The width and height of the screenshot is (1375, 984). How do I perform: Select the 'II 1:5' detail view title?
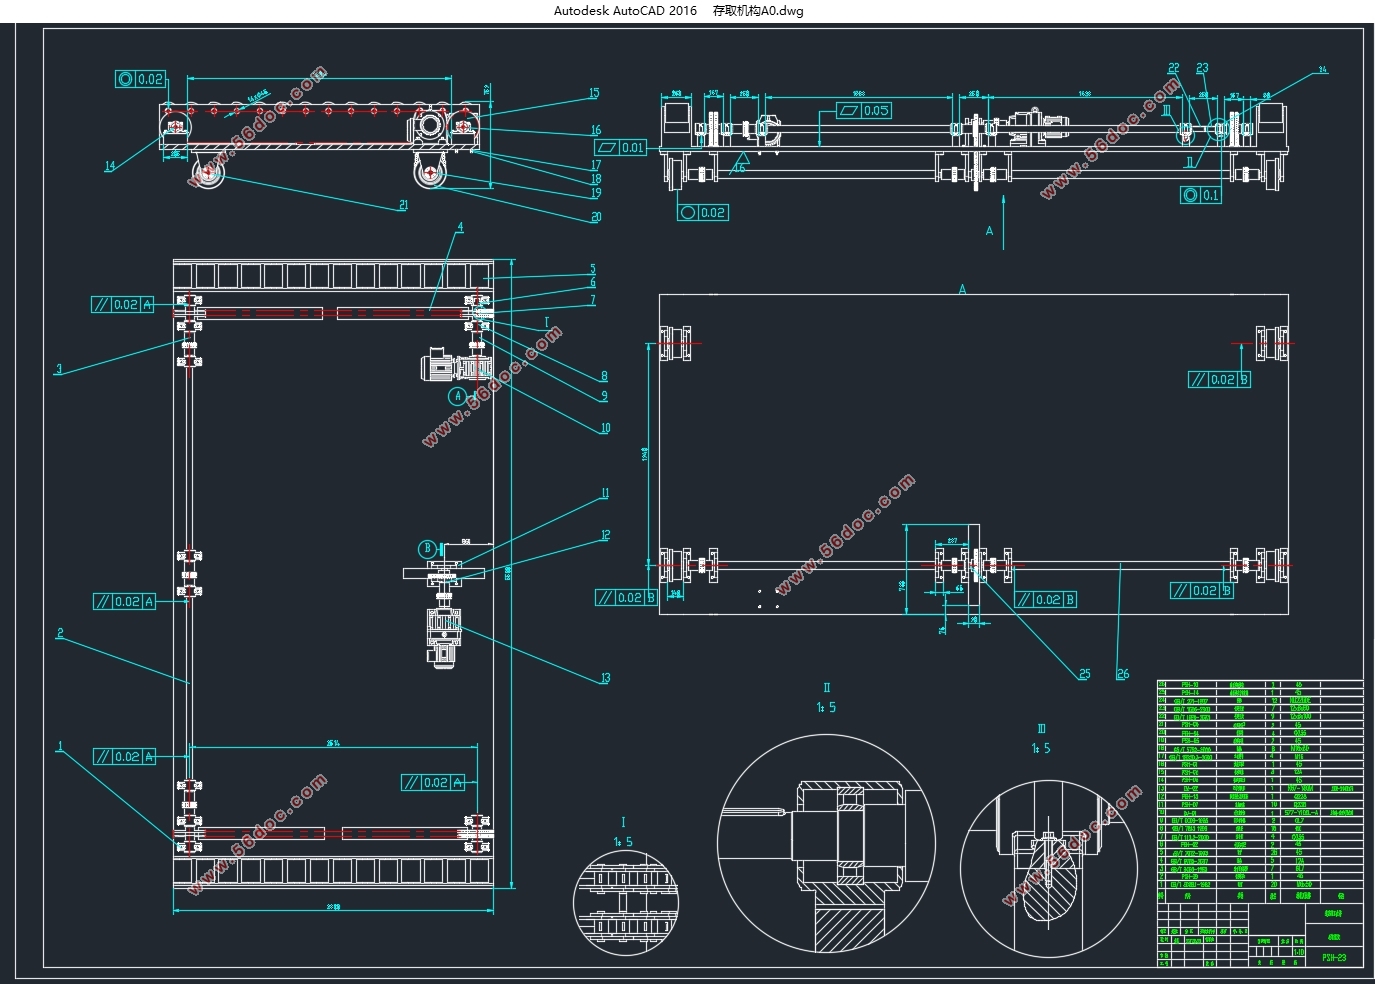[826, 698]
